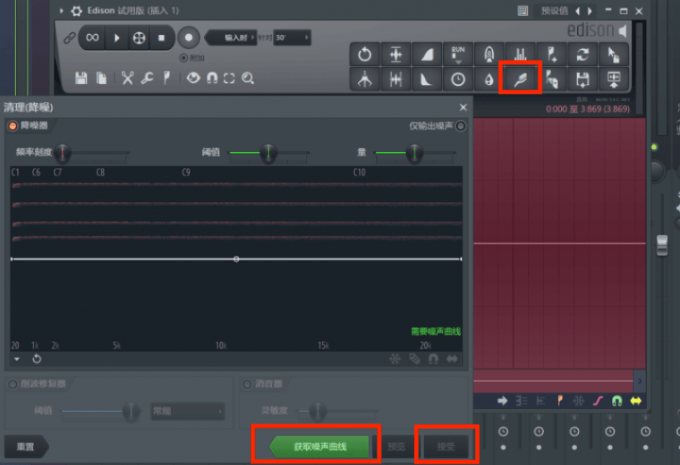Click the Edison play button

pos(116,38)
